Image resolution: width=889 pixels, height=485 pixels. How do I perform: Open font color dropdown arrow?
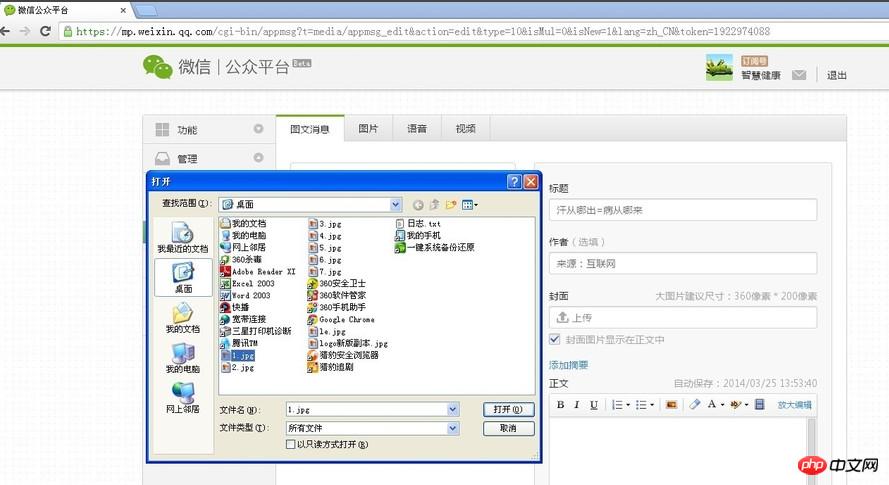722,404
